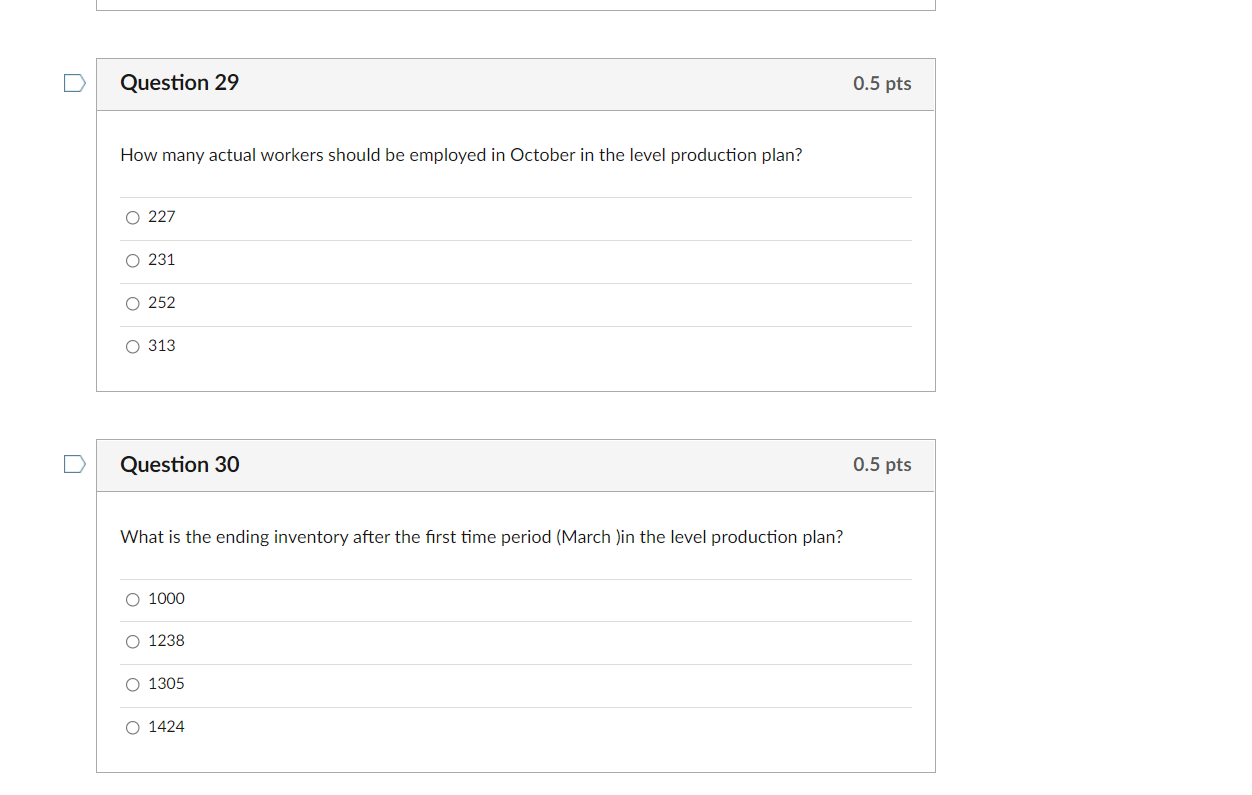The image size is (1252, 795).
Task: Select radio button 1305 for Question 30
Action: click(132, 684)
